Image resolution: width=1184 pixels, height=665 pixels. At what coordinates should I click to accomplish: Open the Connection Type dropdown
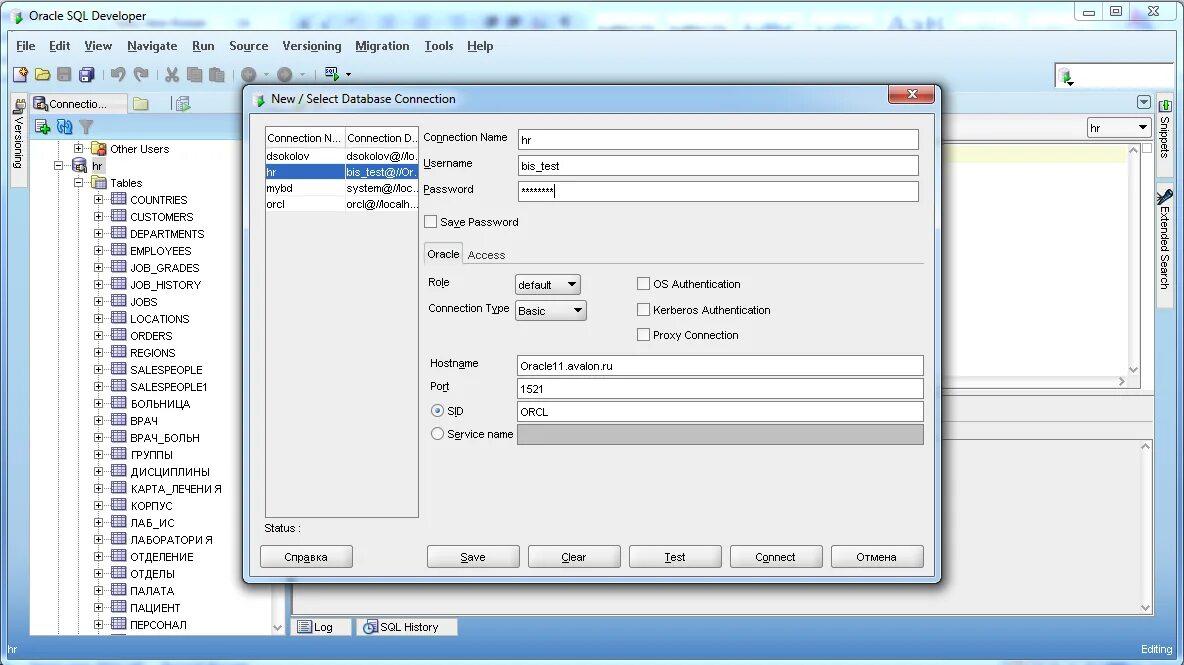click(550, 310)
